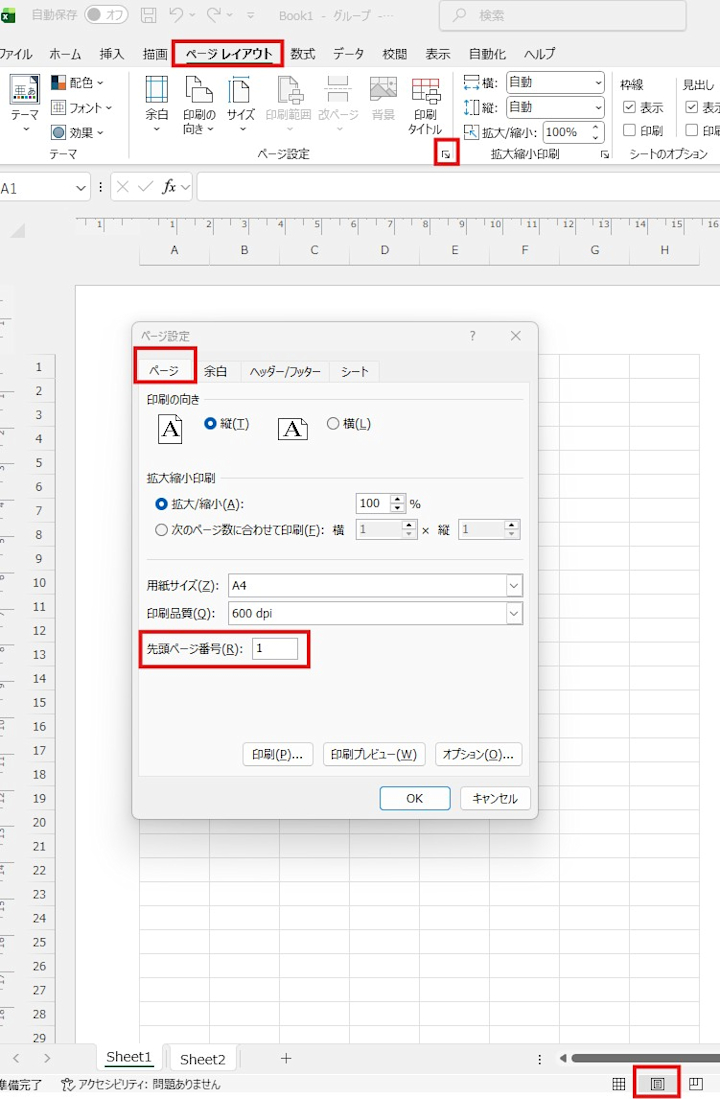Open the paper size 用紙サイズ A4 dropdown
720x1099 pixels.
click(x=514, y=585)
